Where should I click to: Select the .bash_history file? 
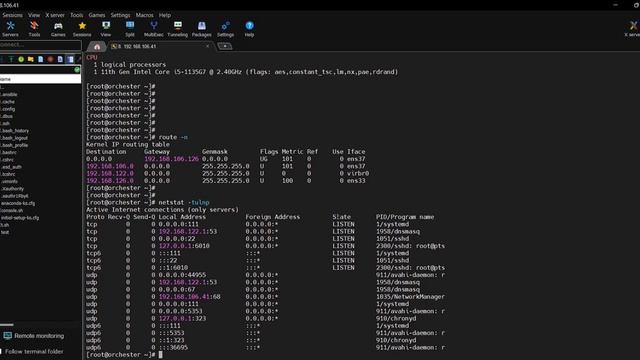coord(14,131)
